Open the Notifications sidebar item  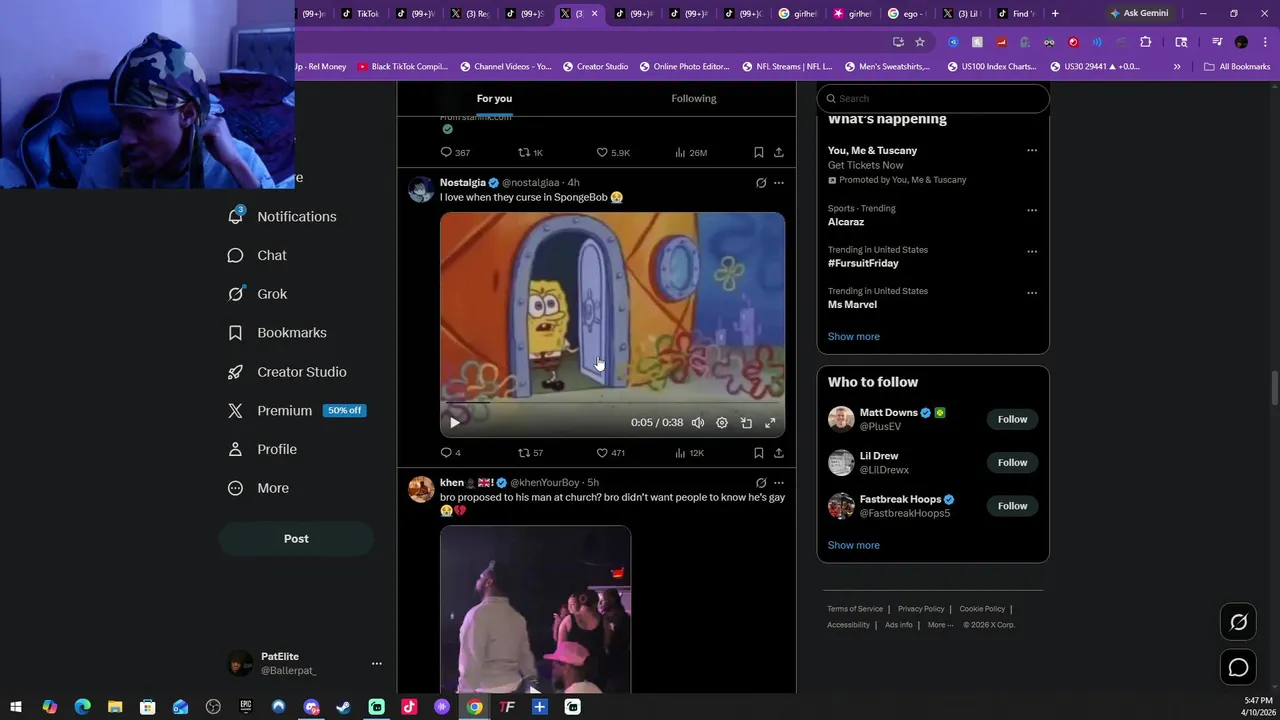coord(282,216)
